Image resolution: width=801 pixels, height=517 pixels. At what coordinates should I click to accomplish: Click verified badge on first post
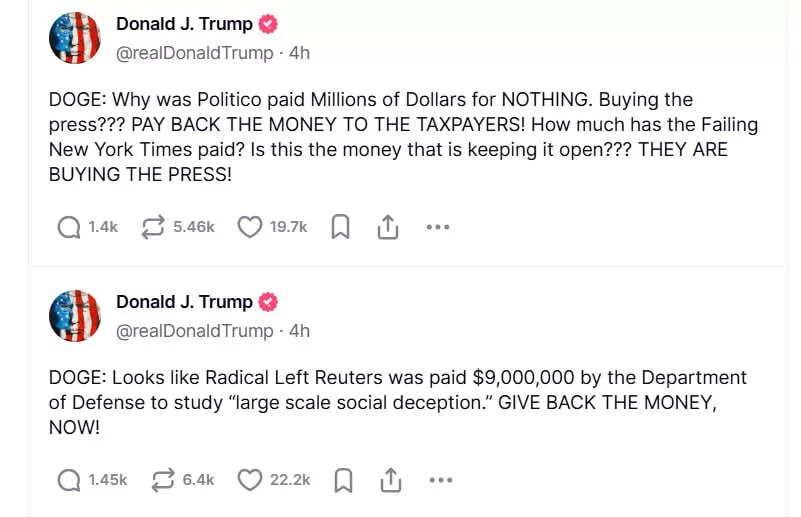click(x=268, y=24)
